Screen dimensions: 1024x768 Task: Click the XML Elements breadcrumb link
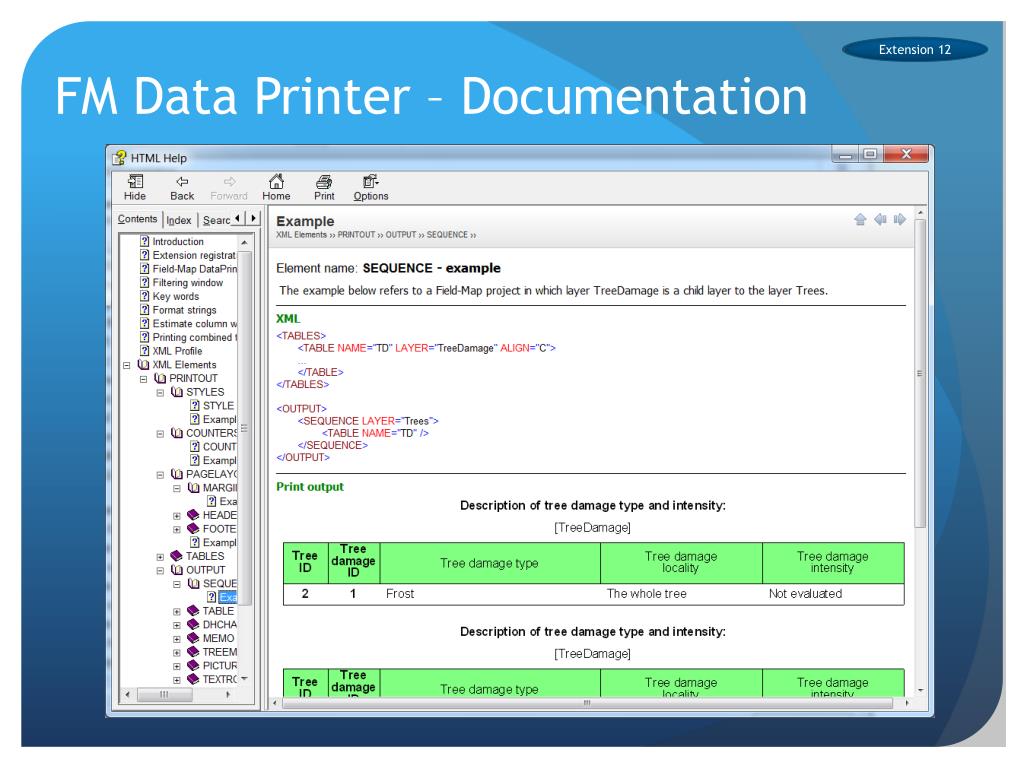[x=301, y=235]
